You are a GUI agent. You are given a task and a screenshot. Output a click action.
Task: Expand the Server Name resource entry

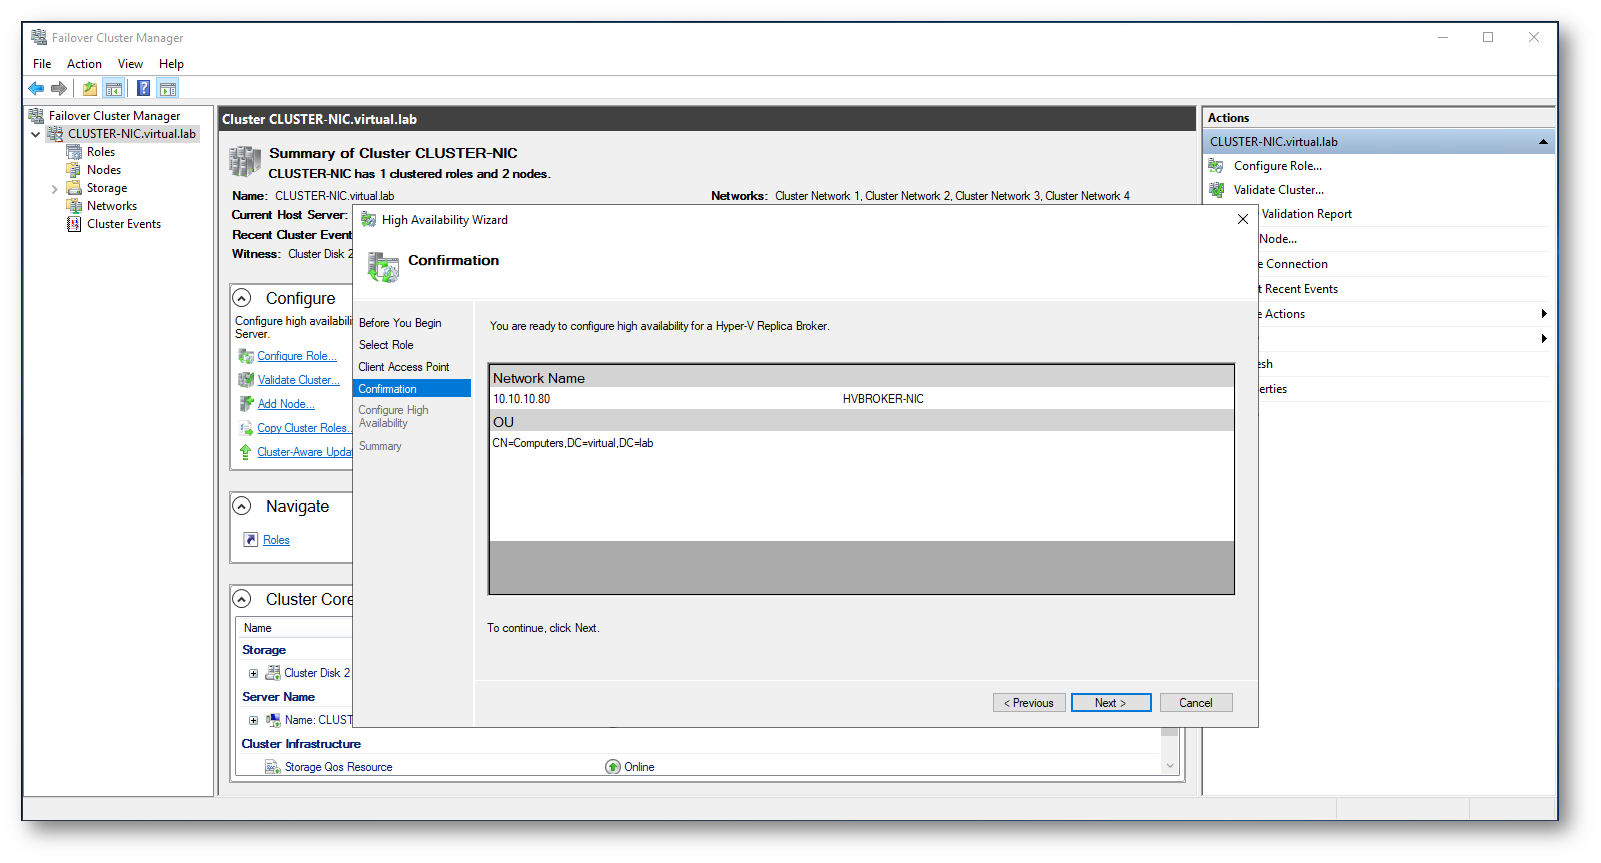[x=253, y=720]
